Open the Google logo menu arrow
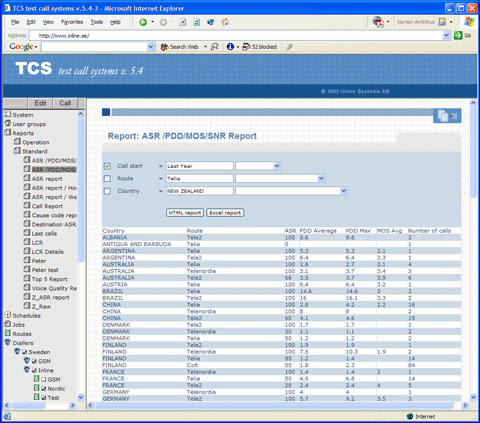The image size is (480, 423). 36,47
